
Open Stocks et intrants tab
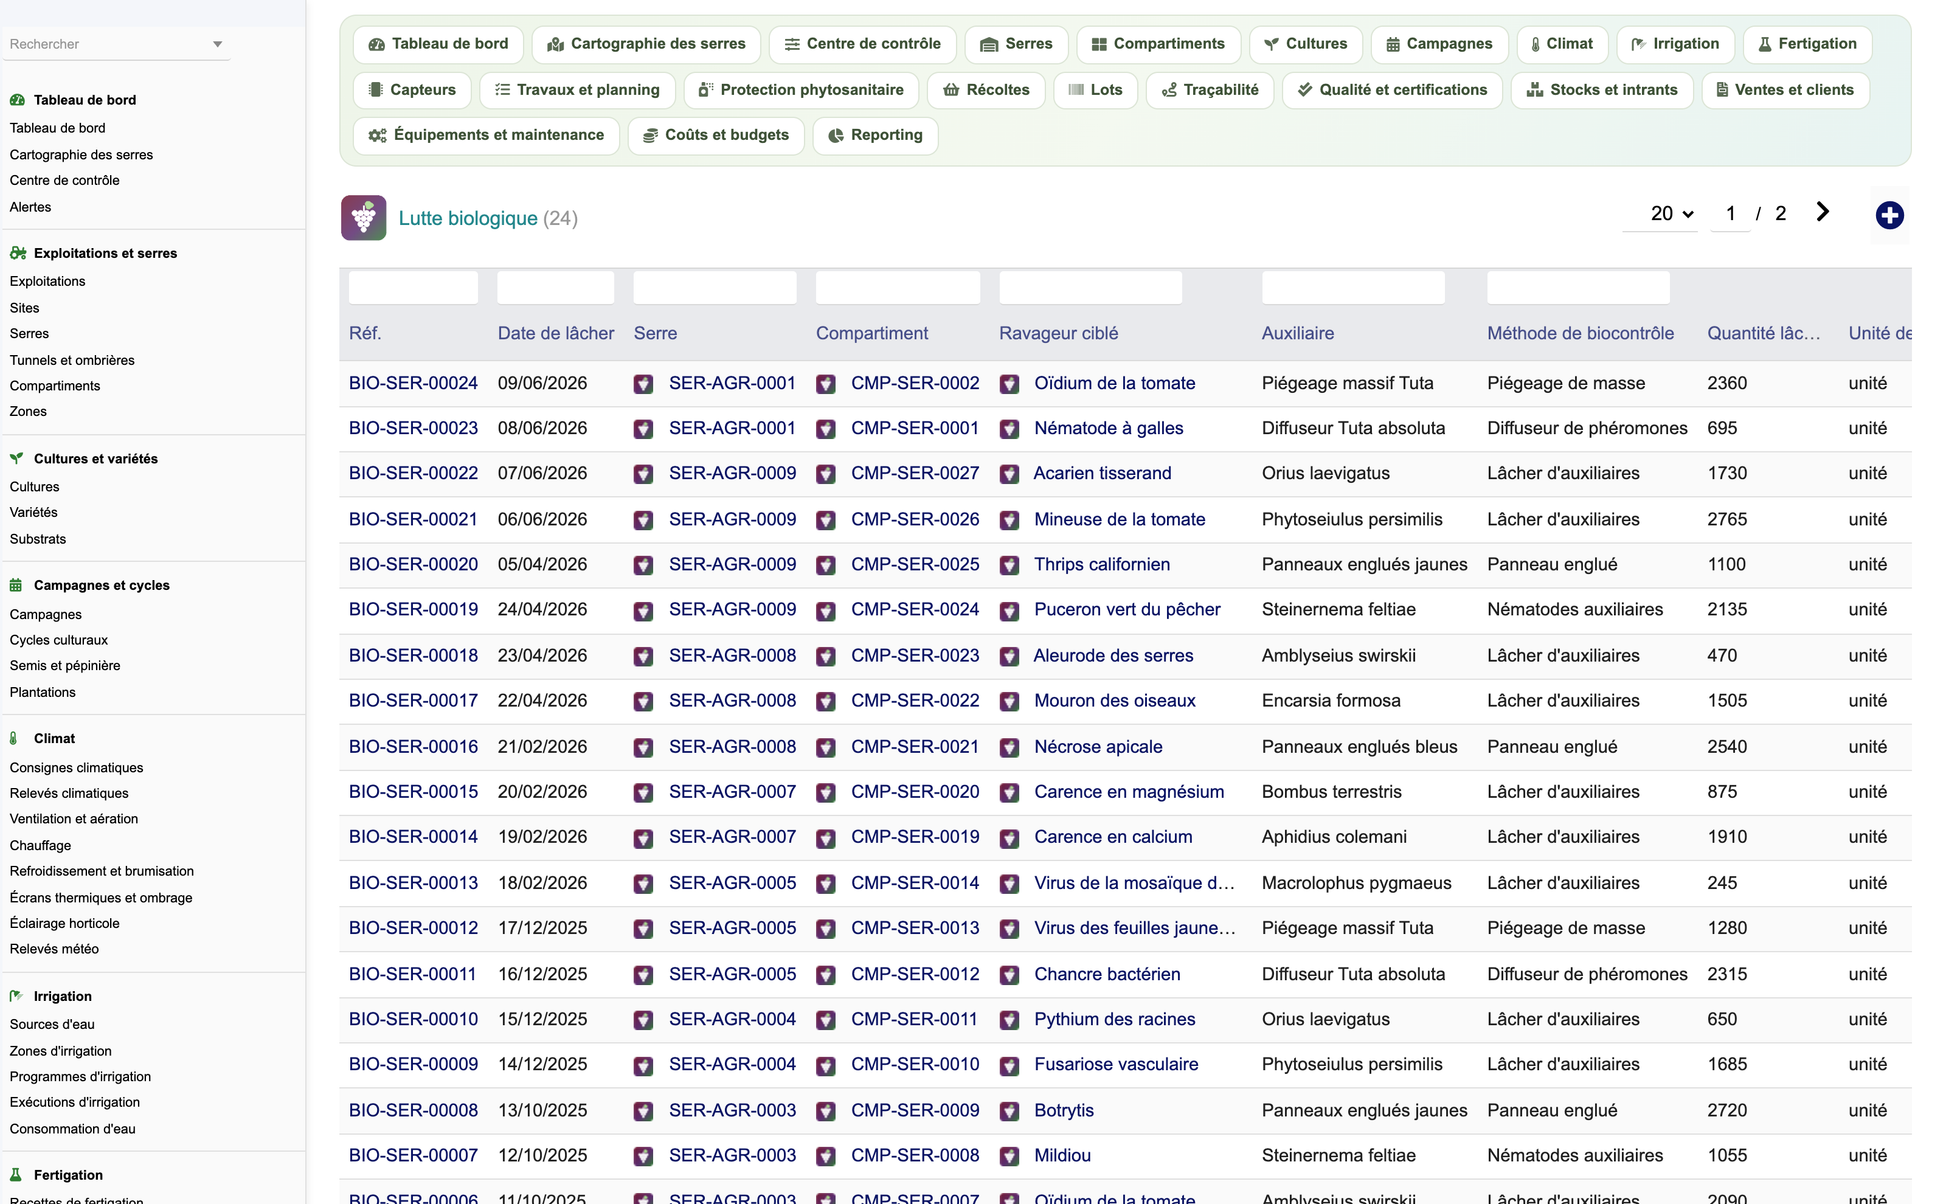click(1602, 90)
